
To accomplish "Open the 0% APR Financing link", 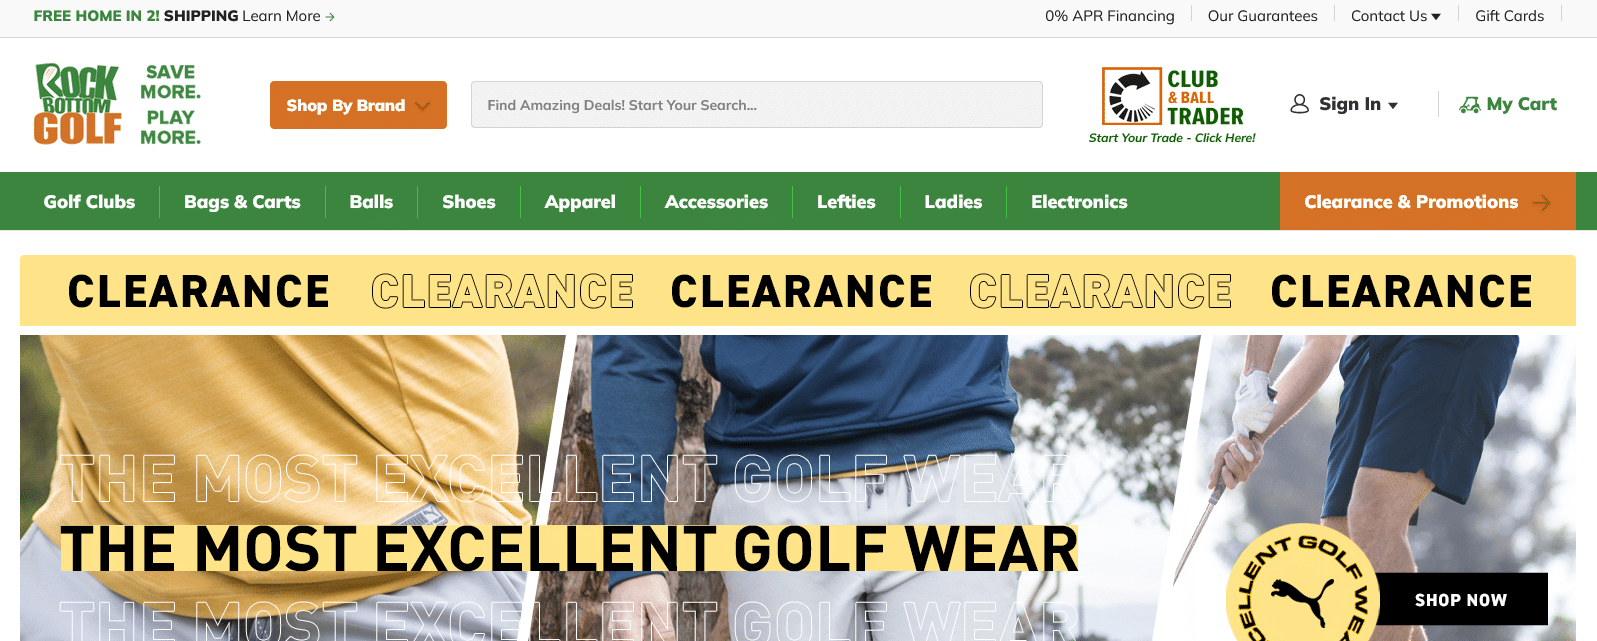I will tap(1110, 16).
